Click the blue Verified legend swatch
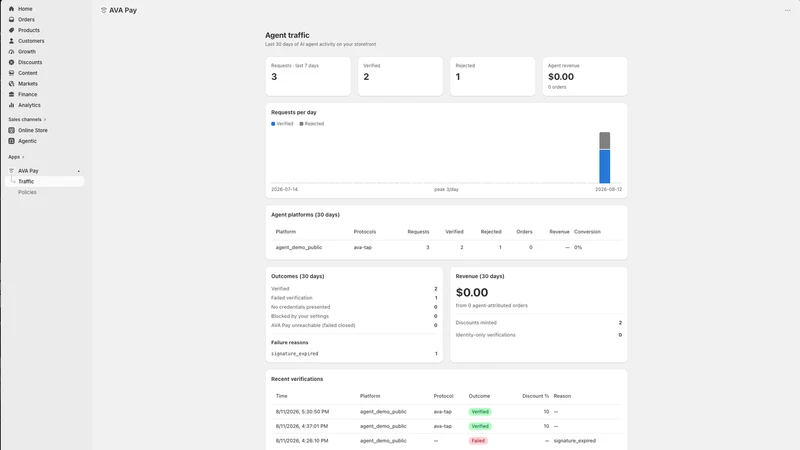 (x=273, y=123)
